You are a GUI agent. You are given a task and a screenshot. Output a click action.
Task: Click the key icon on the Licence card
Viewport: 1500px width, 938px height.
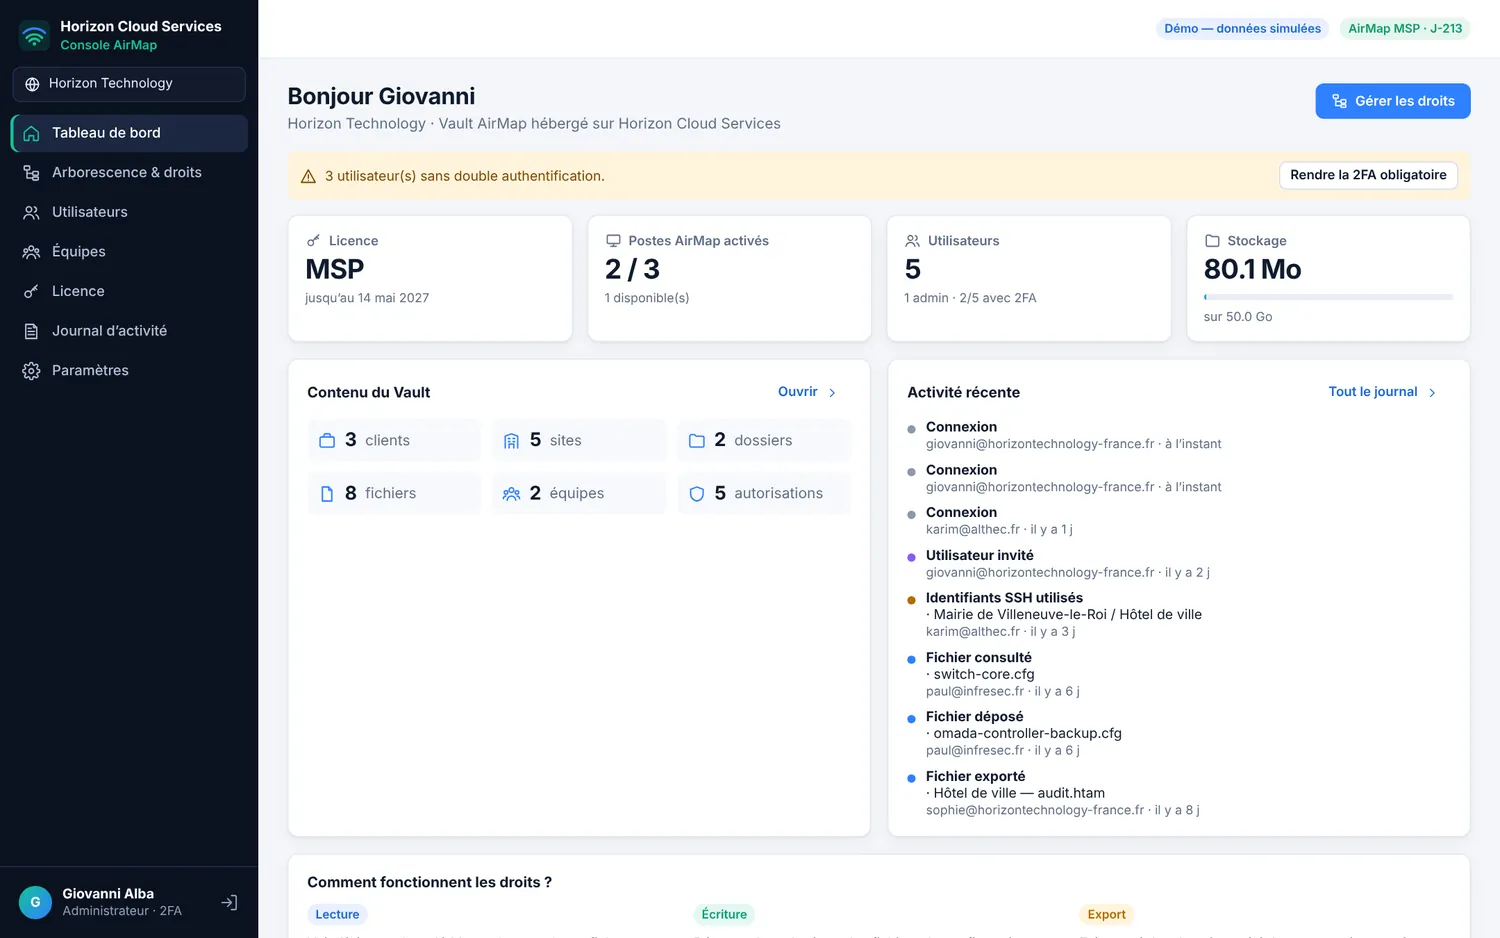[x=313, y=241]
